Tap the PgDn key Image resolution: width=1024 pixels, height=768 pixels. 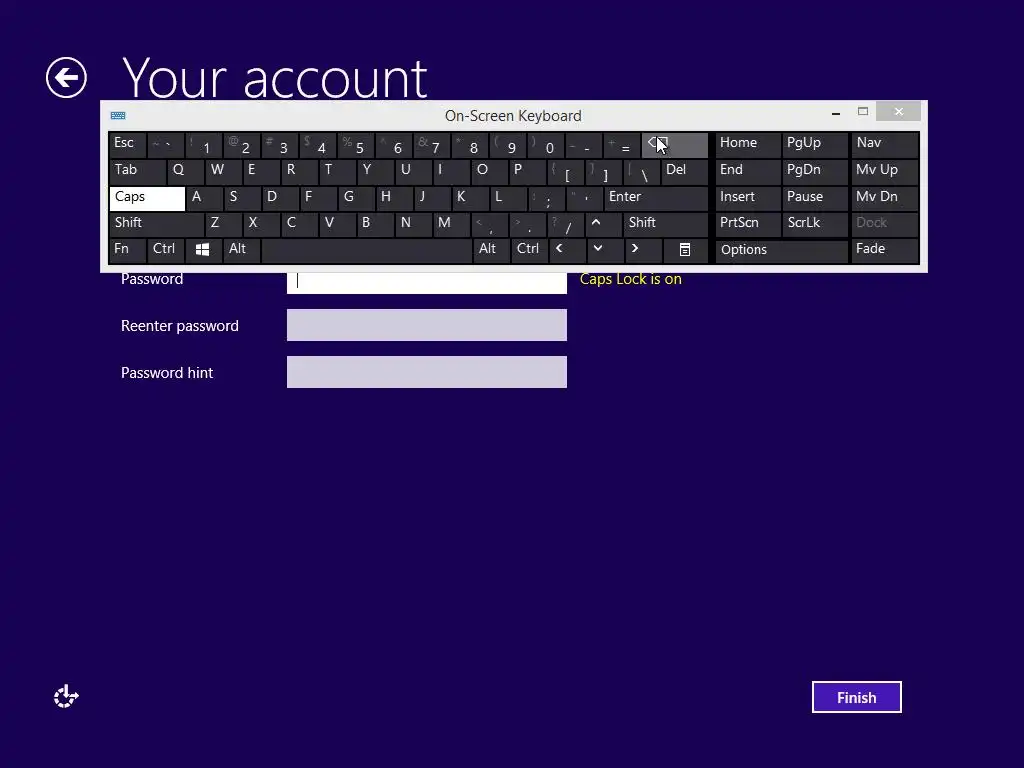click(814, 172)
